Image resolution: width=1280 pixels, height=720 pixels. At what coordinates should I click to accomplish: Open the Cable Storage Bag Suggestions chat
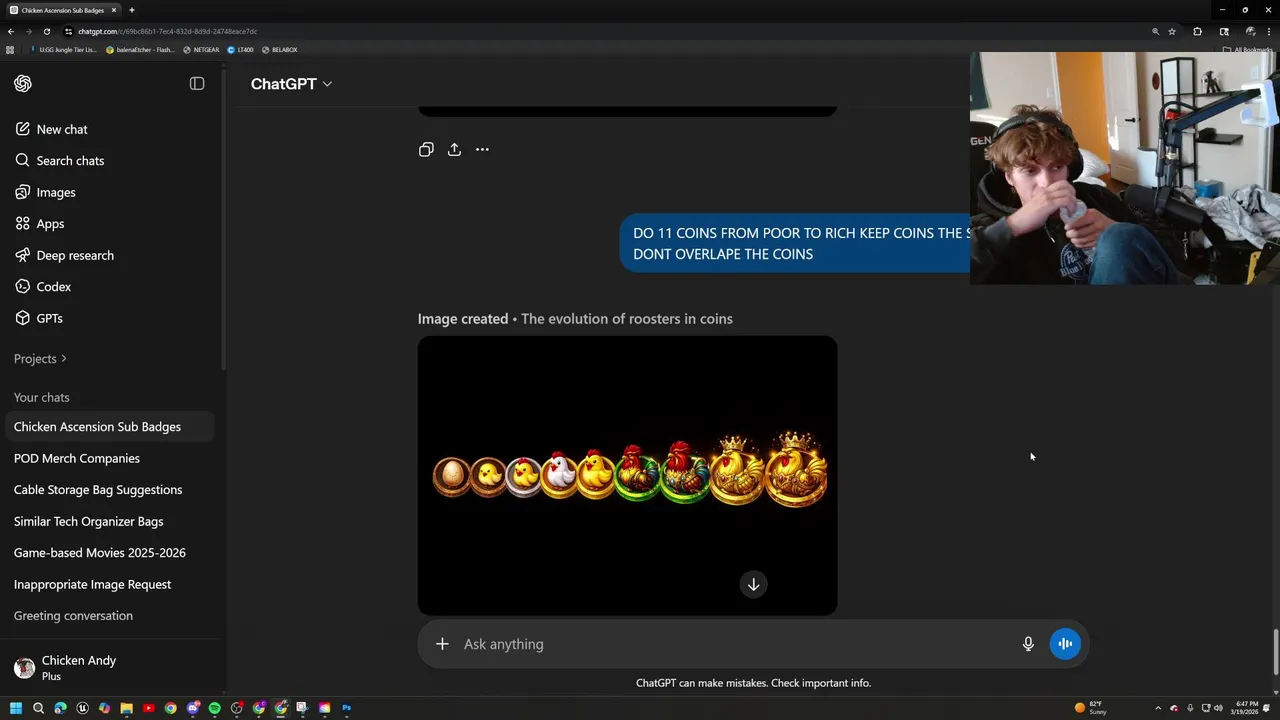[110, 490]
